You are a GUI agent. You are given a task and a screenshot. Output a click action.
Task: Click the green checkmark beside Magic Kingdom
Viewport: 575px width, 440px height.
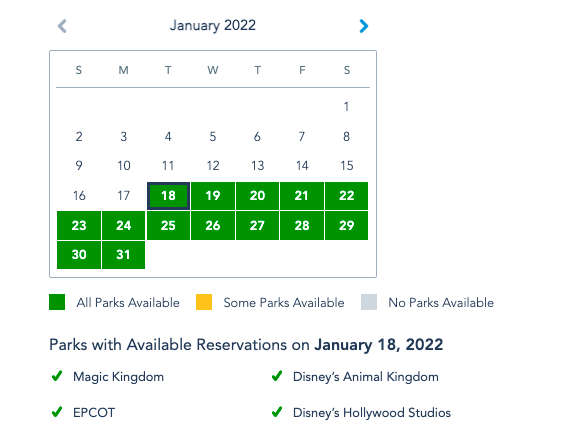pyautogui.click(x=57, y=376)
